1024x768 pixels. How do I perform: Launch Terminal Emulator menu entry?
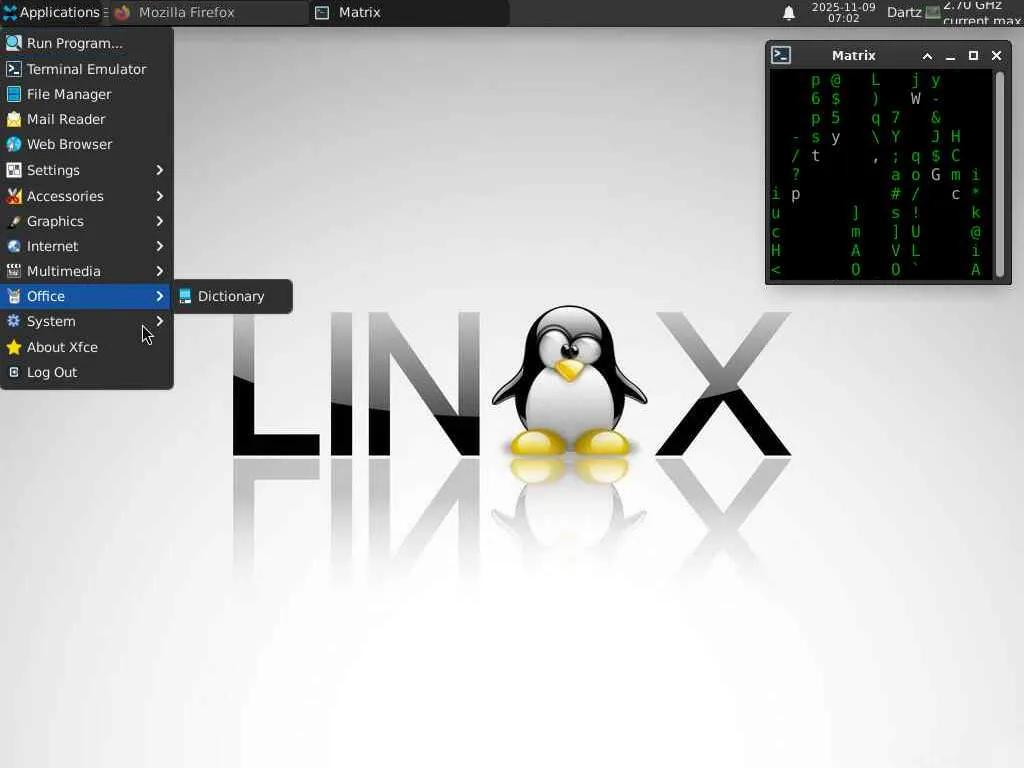(87, 69)
